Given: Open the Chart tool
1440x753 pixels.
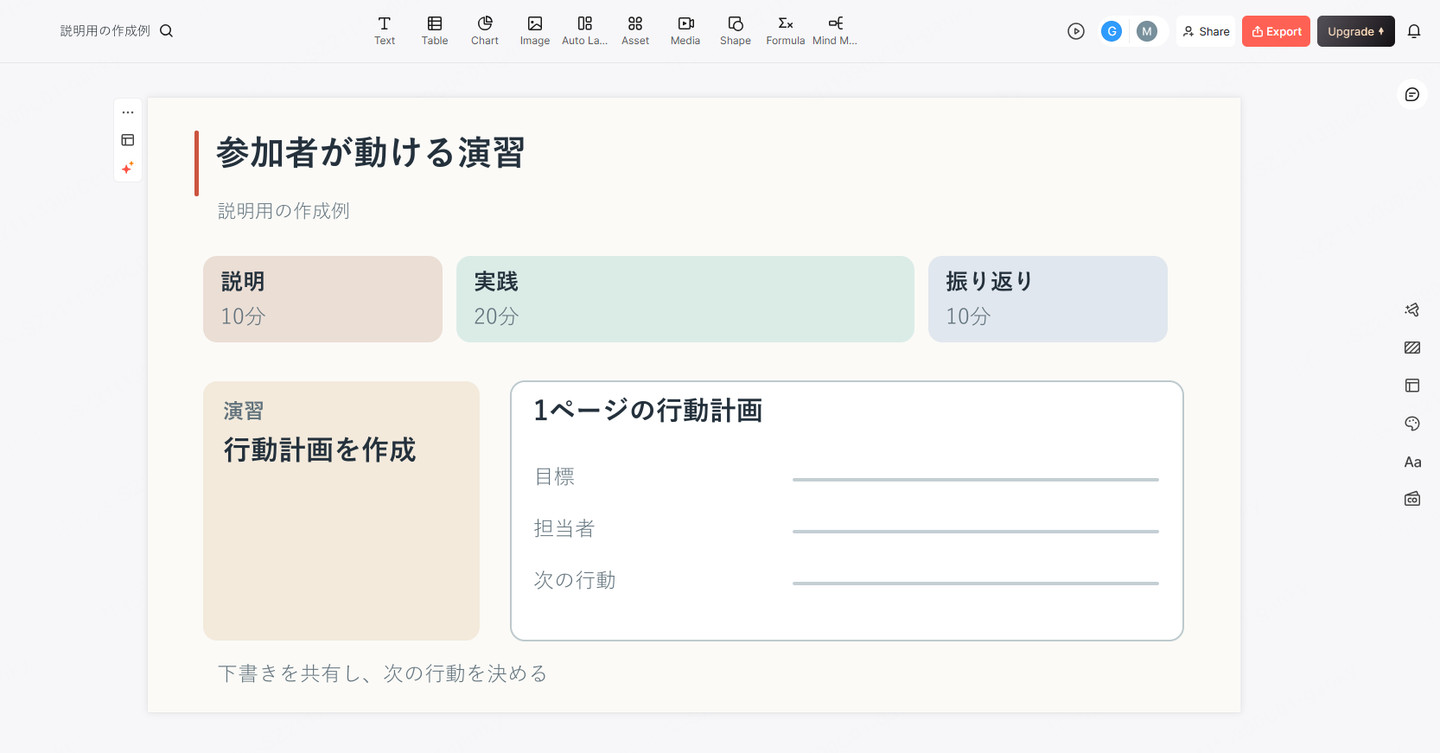Looking at the screenshot, I should click(x=484, y=31).
